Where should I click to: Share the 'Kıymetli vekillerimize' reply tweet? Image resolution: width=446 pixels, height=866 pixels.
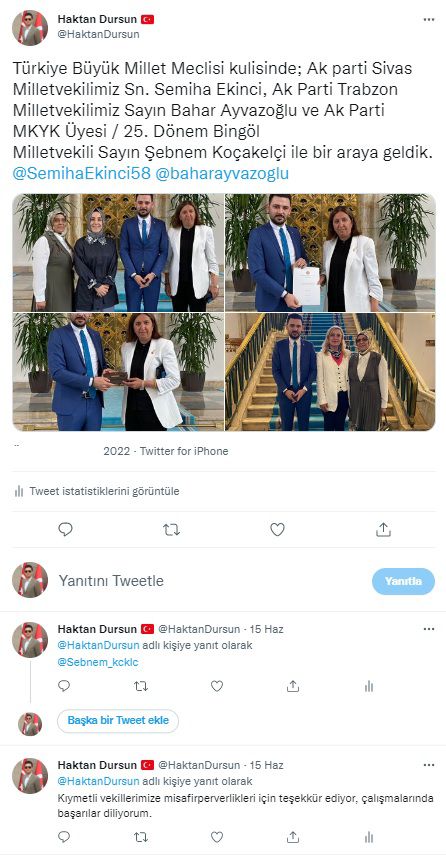(293, 837)
